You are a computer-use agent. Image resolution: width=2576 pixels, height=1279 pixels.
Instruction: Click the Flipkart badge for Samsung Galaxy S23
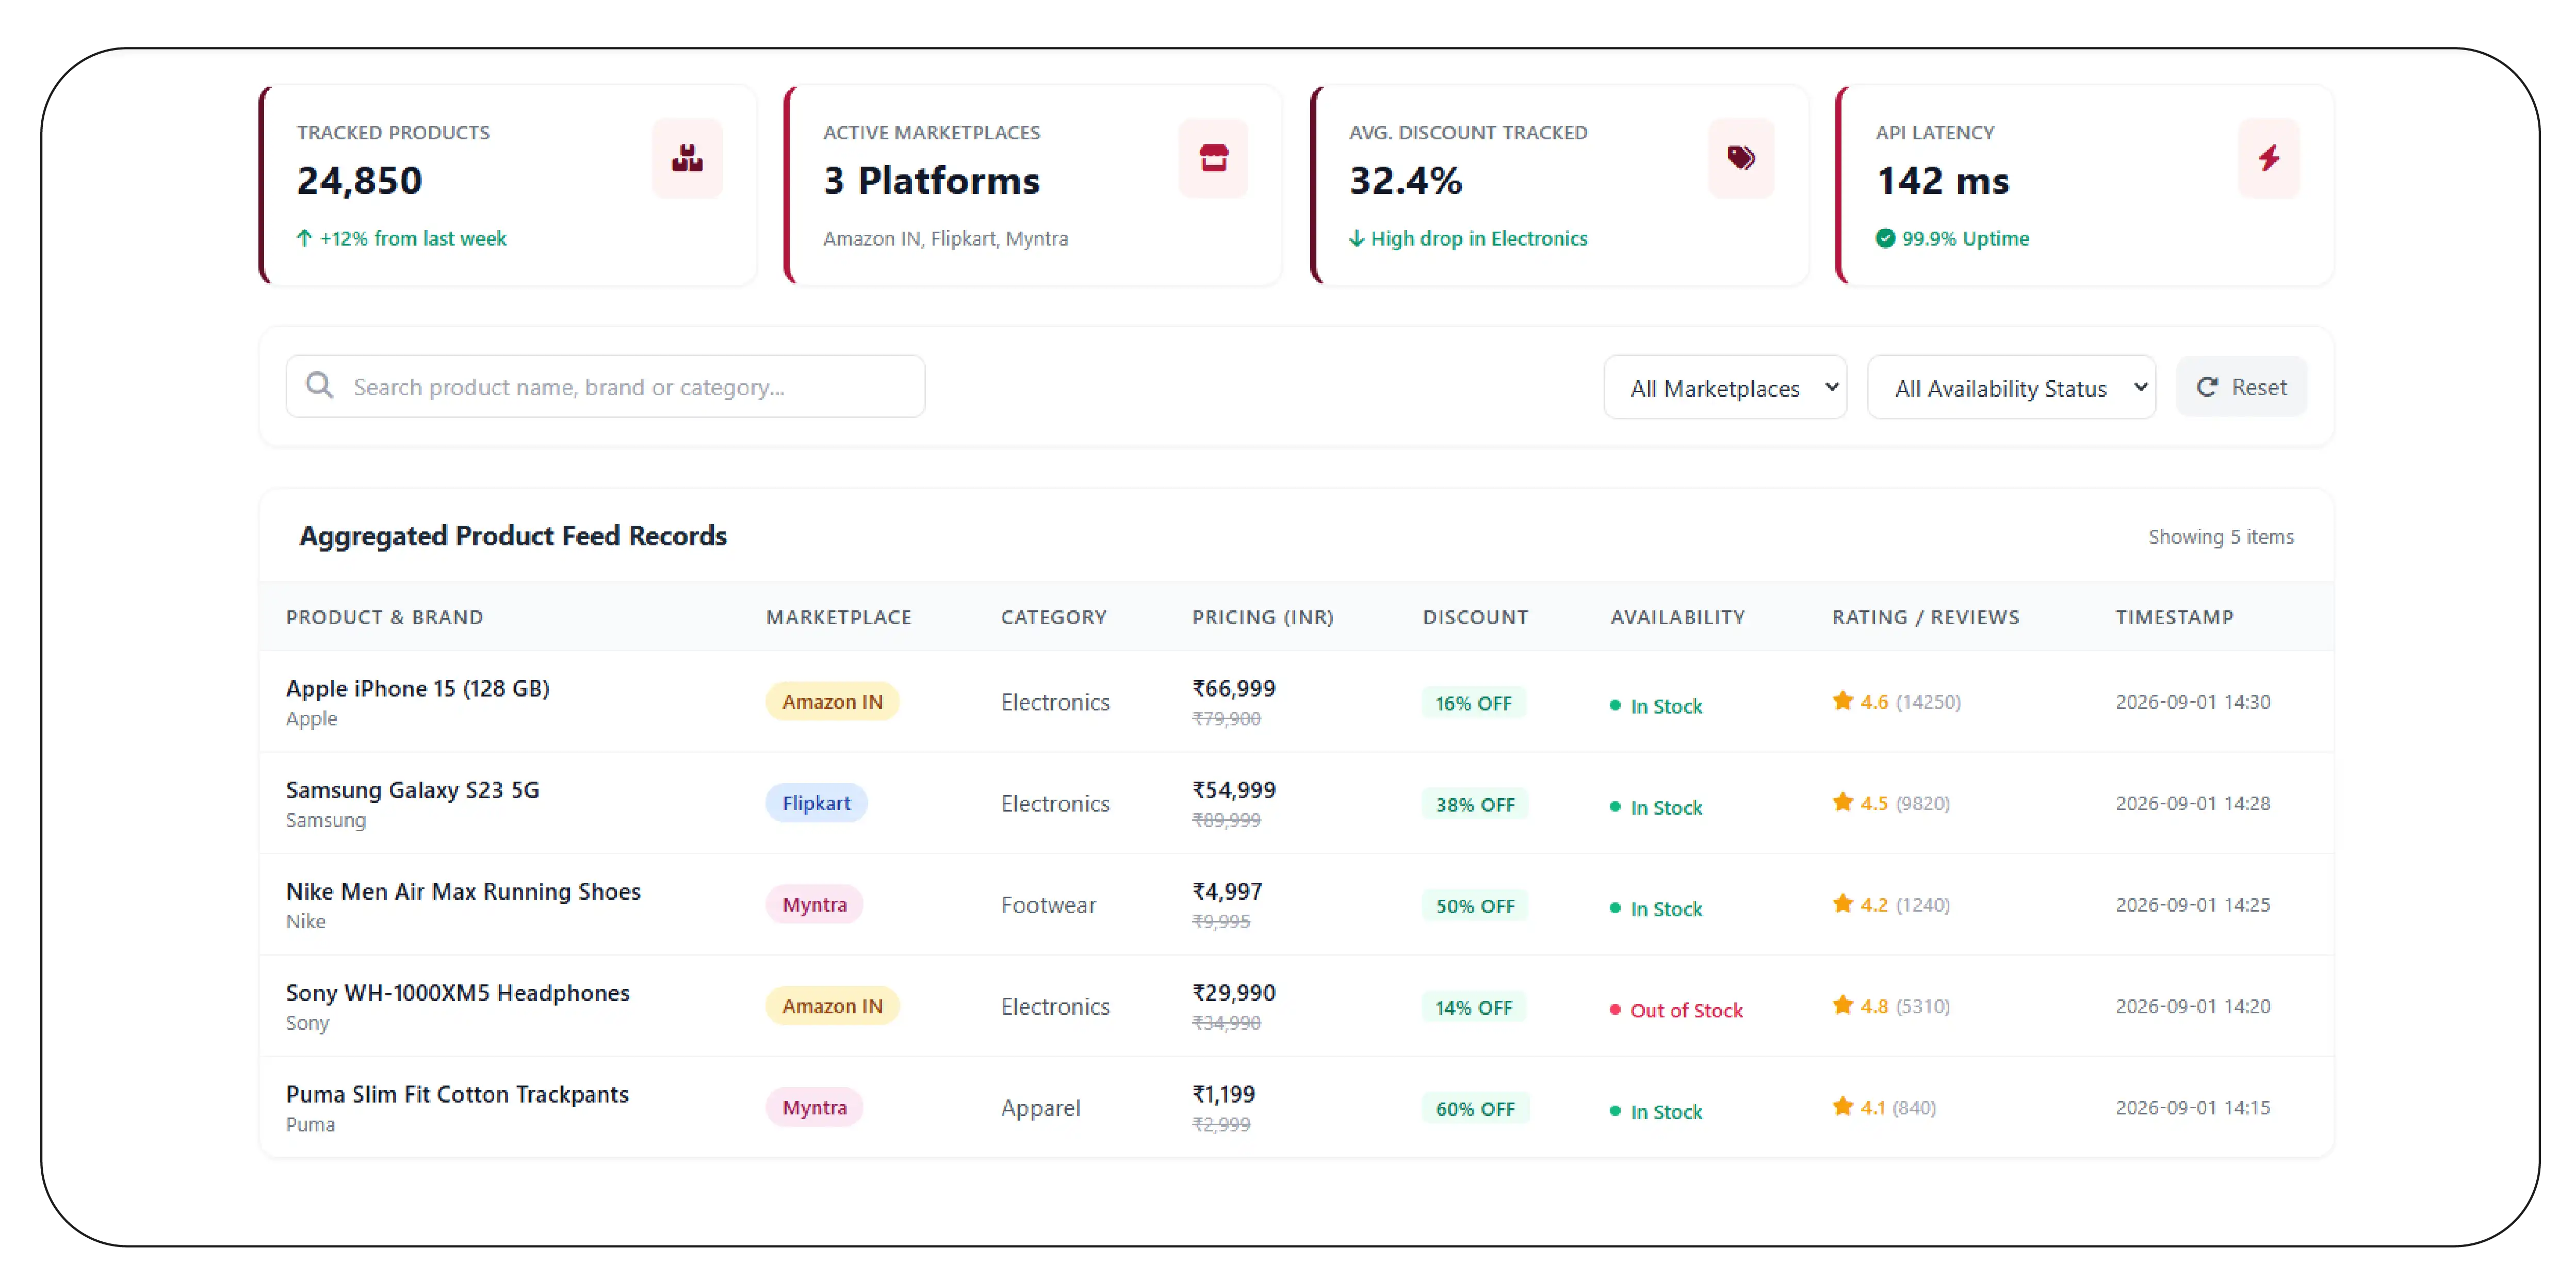click(816, 803)
